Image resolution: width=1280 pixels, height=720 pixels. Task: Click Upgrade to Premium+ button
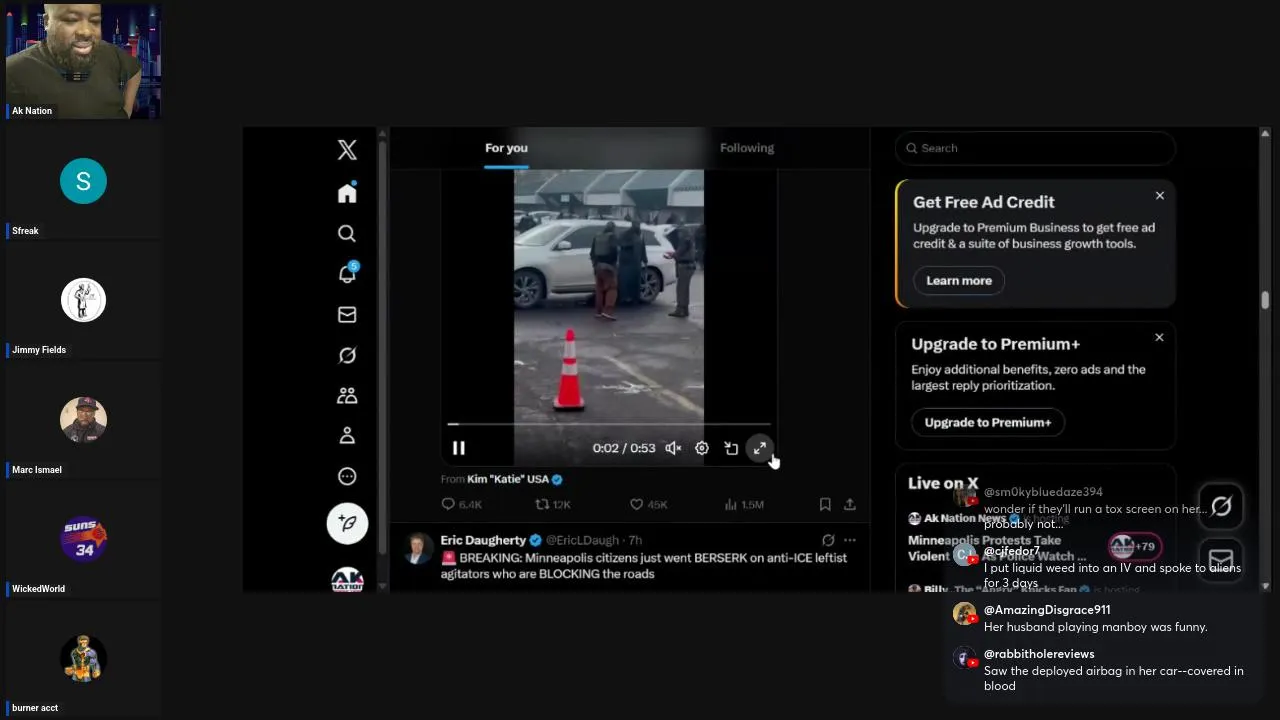[988, 422]
